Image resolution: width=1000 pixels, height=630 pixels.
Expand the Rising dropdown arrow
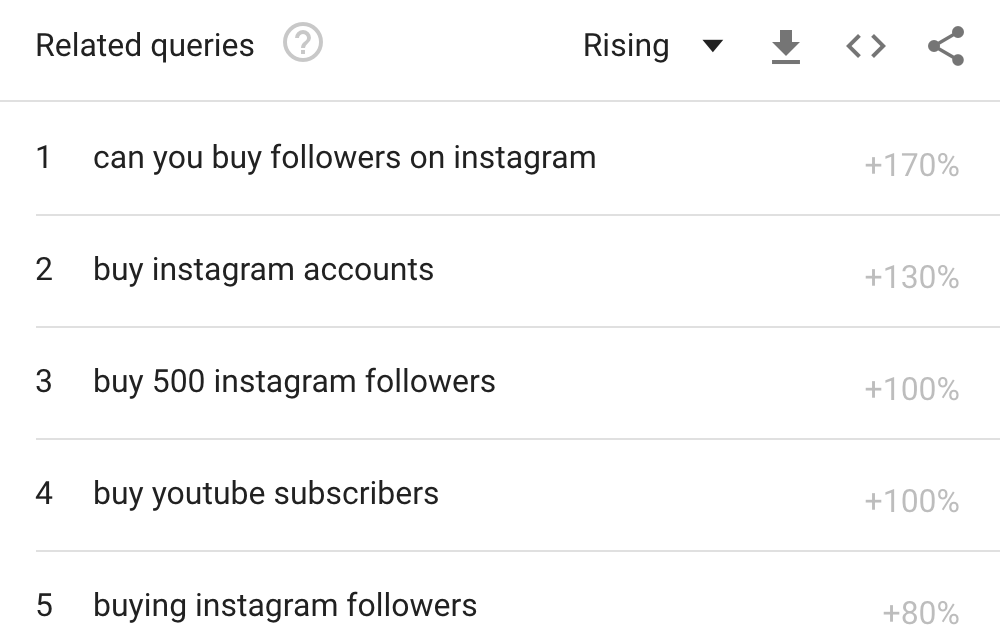712,46
